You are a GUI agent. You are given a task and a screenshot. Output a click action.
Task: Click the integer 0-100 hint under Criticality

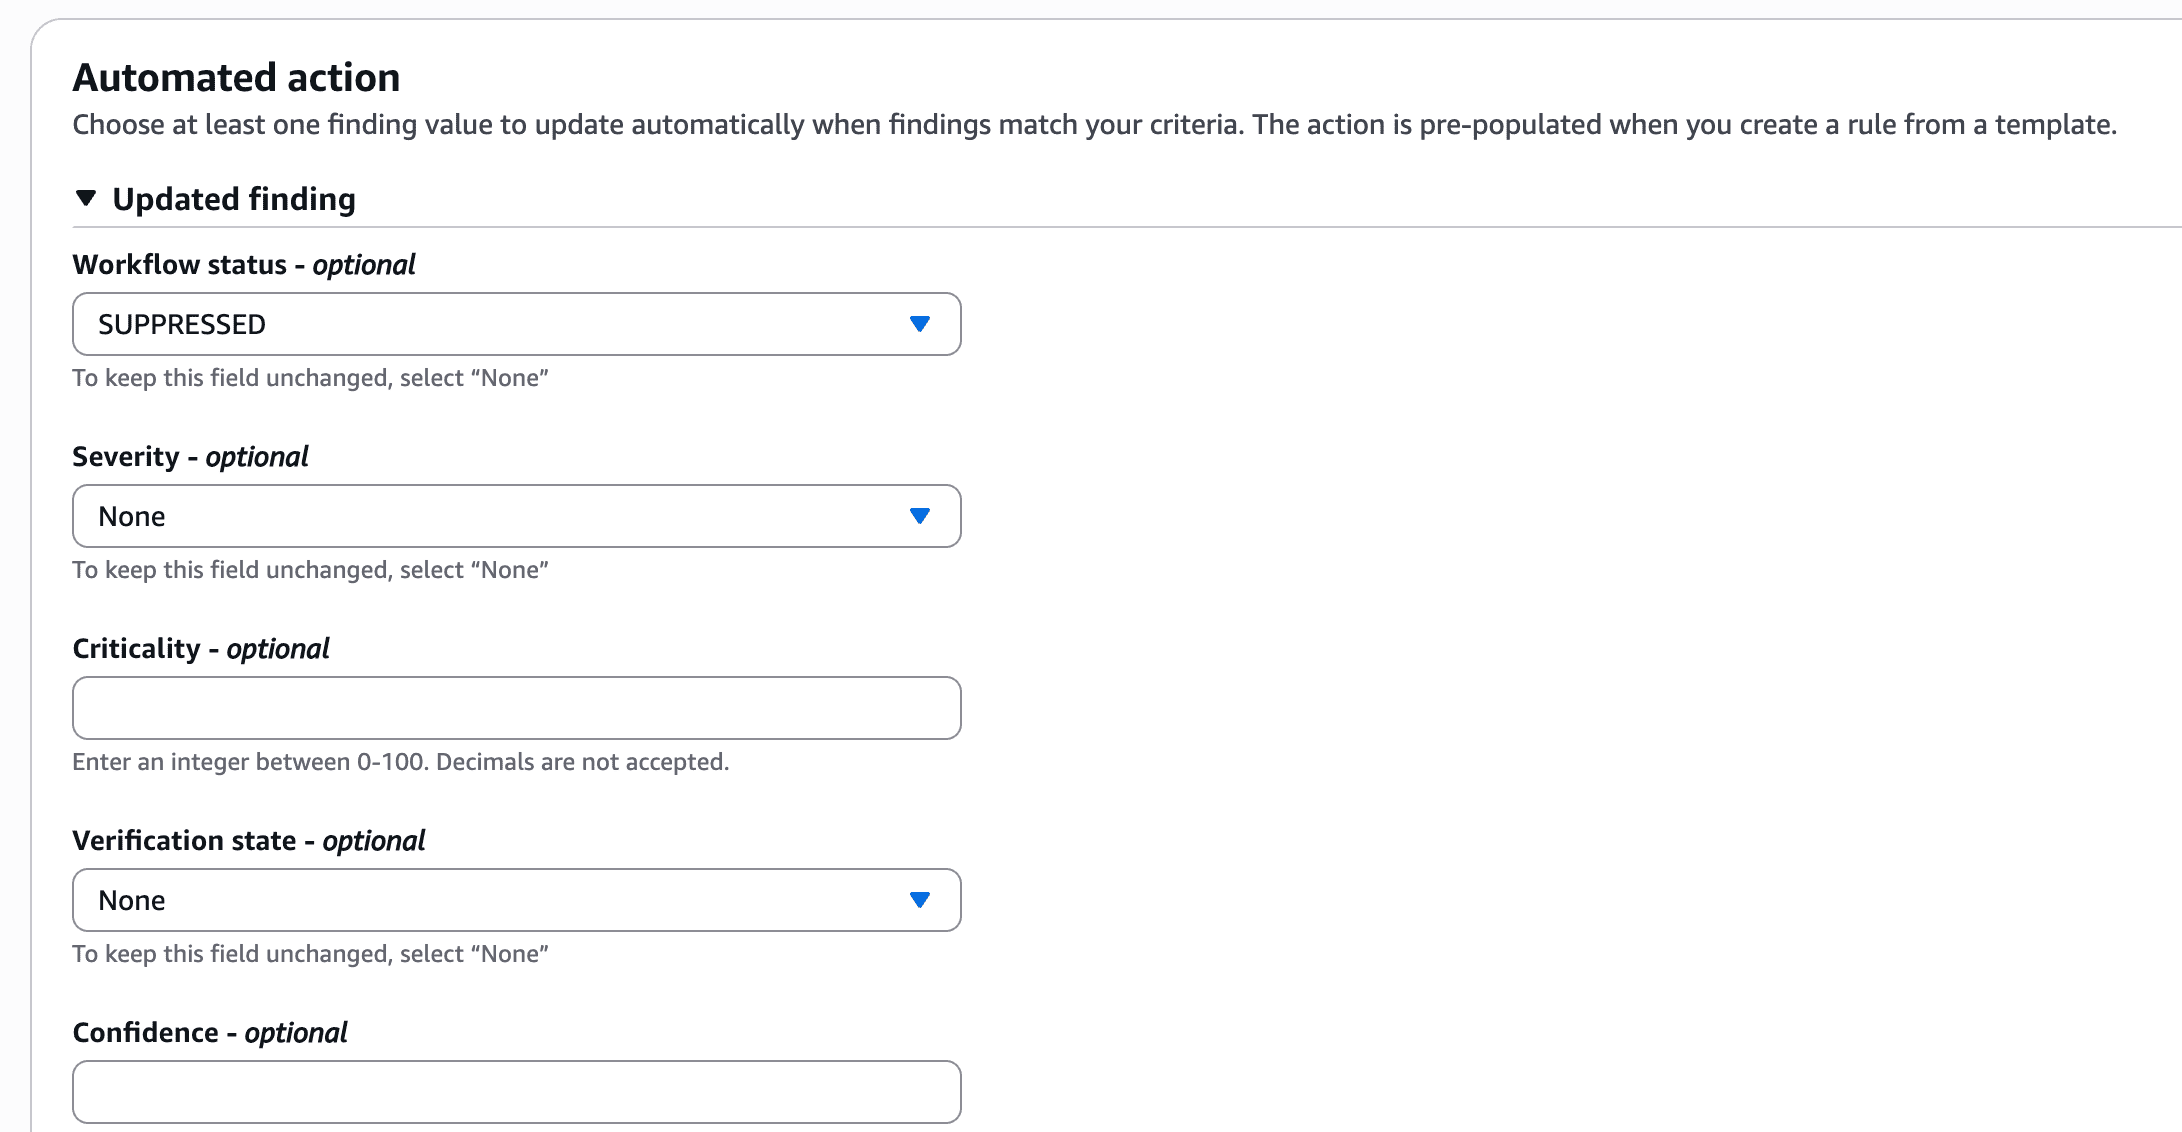[400, 762]
